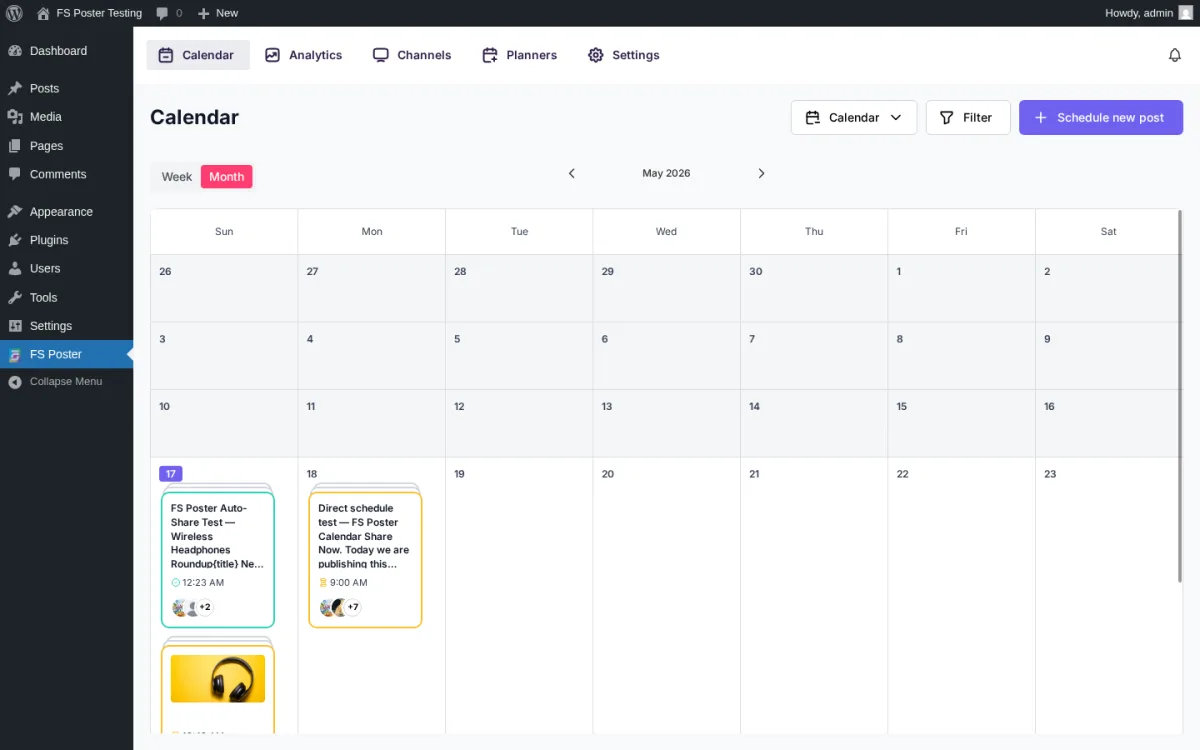Click +2 channels badge on May 17

point(204,607)
